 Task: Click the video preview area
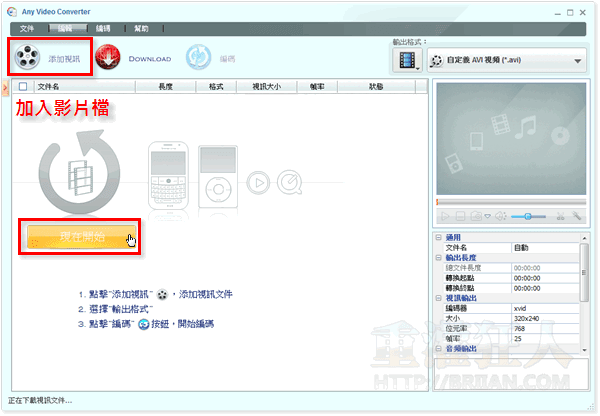[x=511, y=139]
